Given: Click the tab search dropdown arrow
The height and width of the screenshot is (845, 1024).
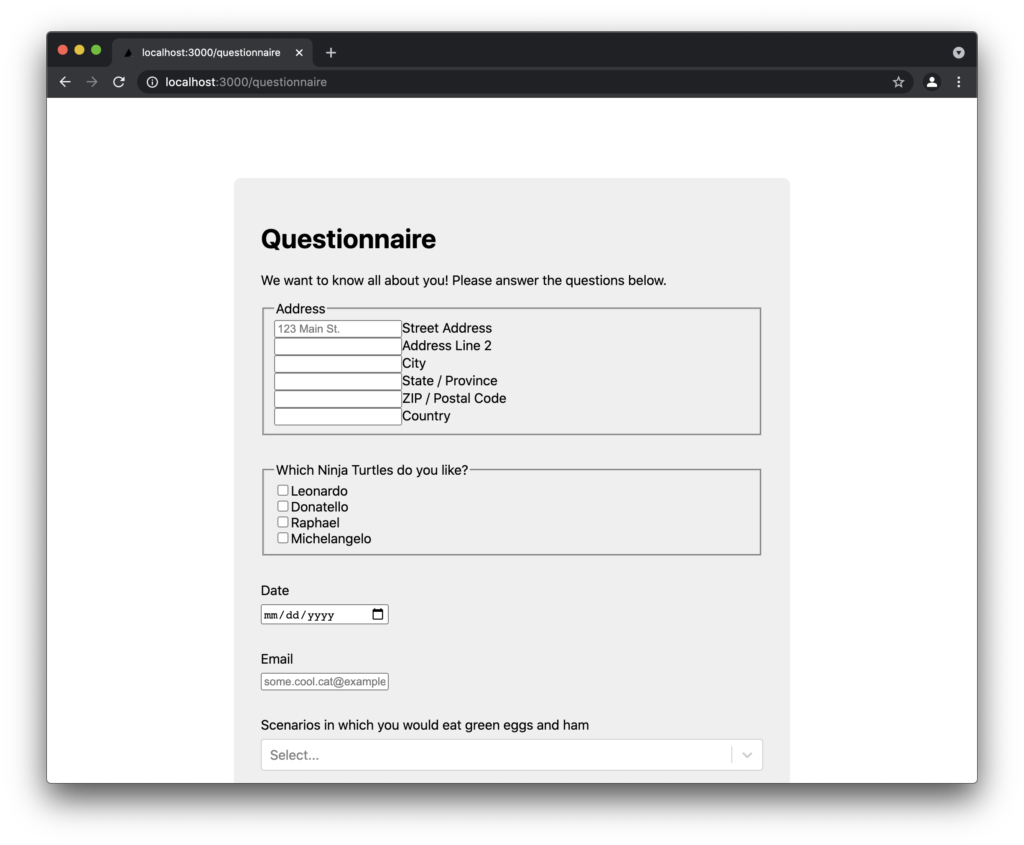Looking at the screenshot, I should tap(958, 52).
